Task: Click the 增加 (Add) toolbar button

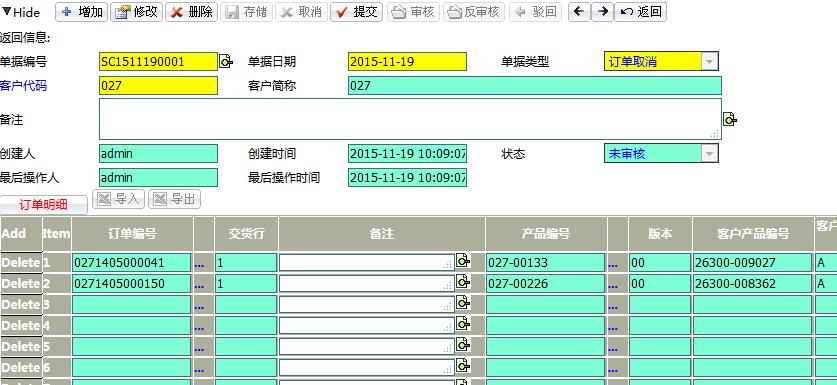Action: tap(82, 12)
